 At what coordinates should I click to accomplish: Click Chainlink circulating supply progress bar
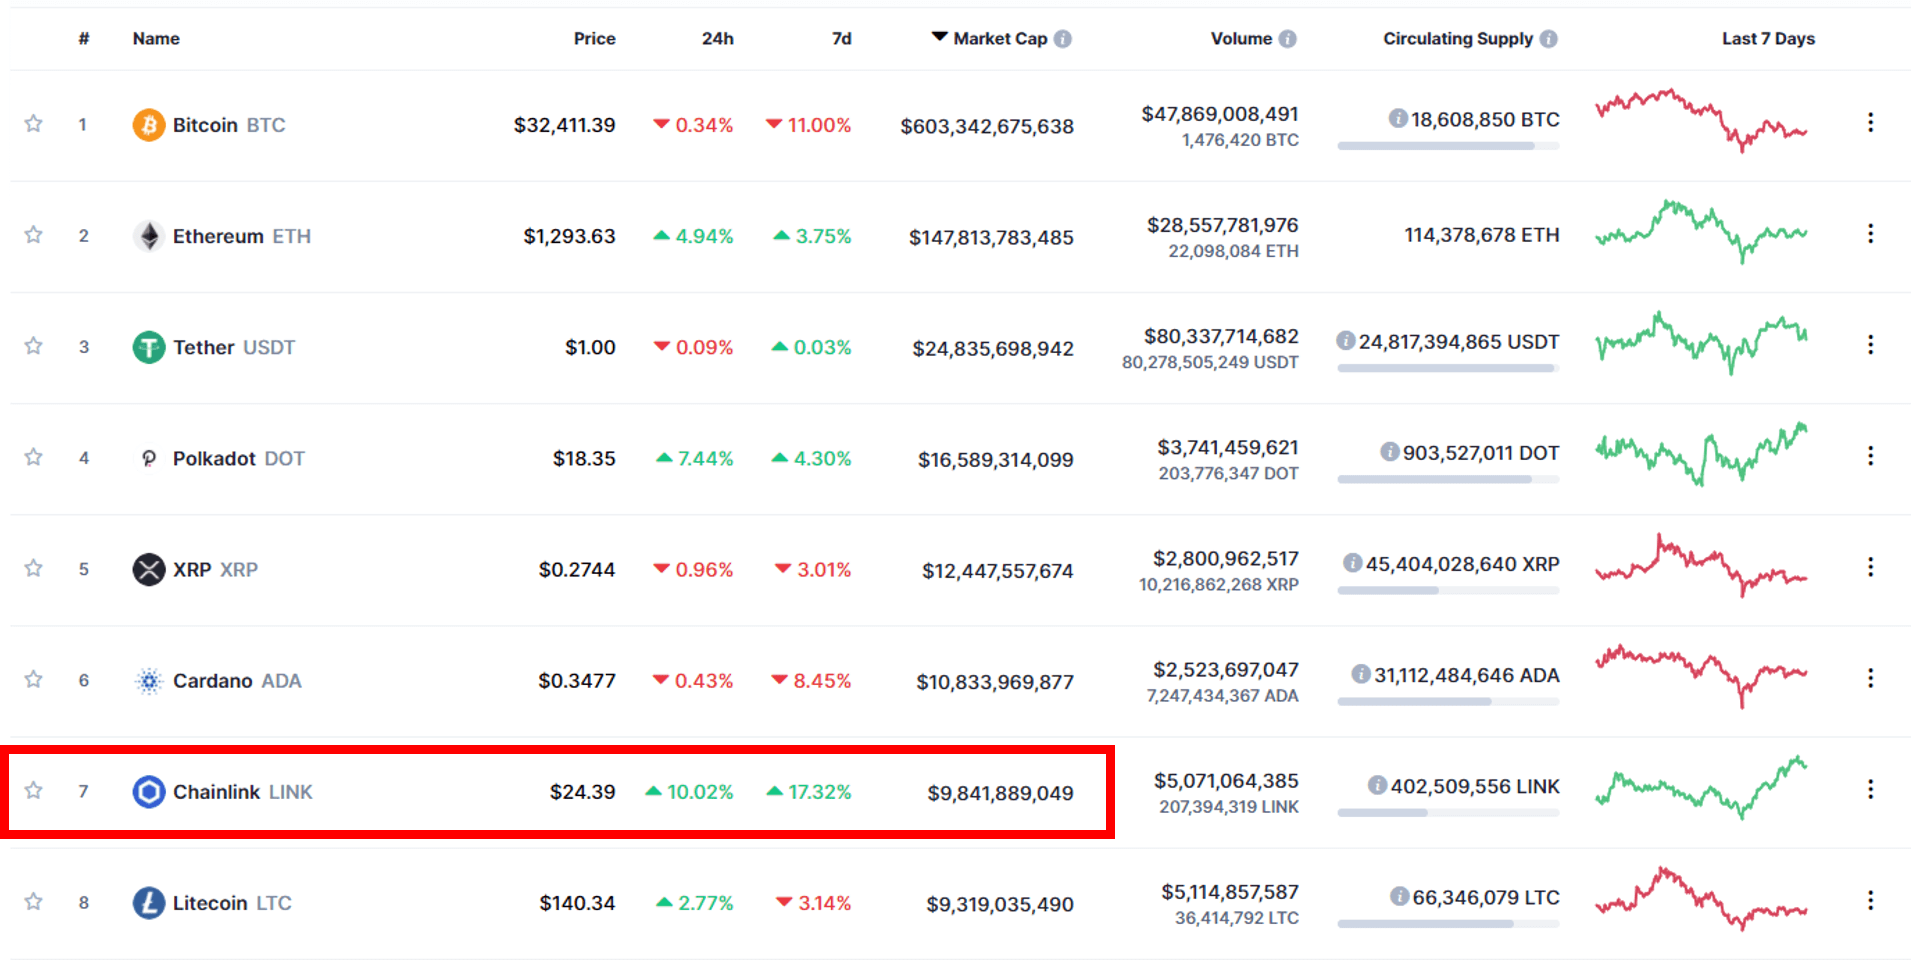[x=1448, y=813]
